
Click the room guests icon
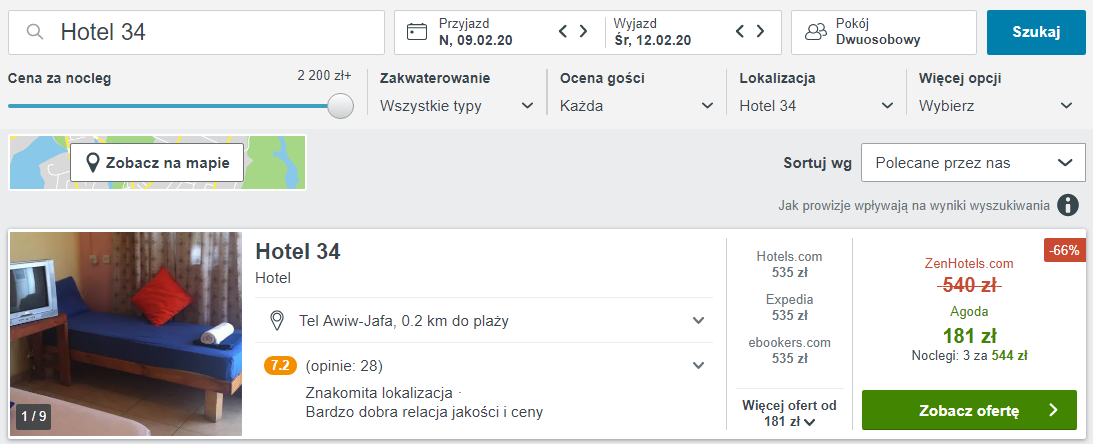point(816,32)
